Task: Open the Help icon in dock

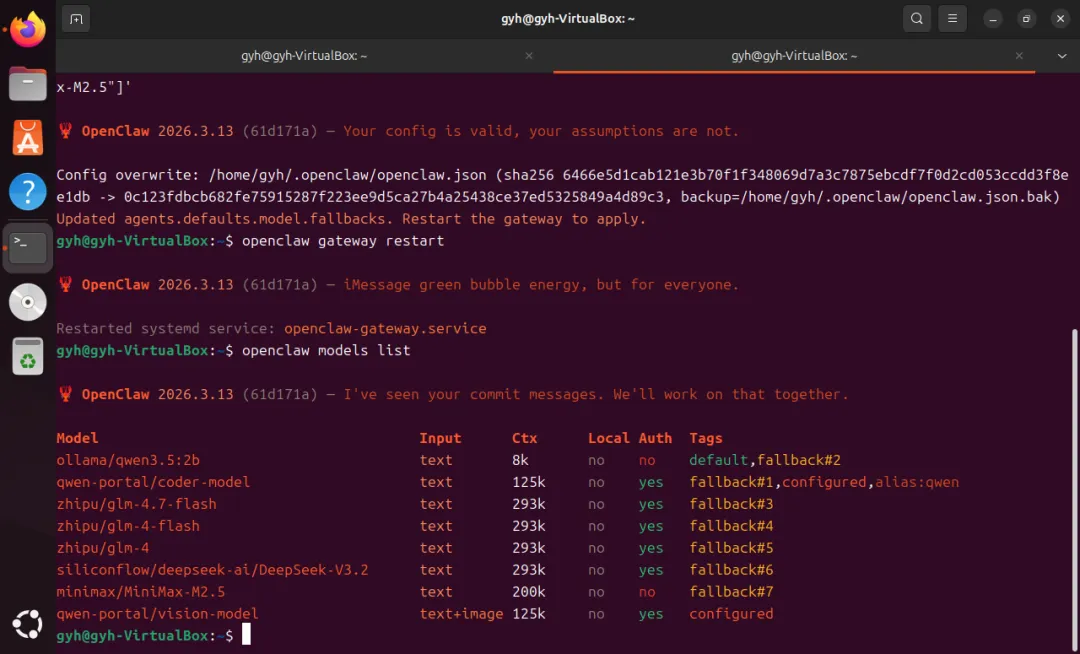Action: click(28, 191)
